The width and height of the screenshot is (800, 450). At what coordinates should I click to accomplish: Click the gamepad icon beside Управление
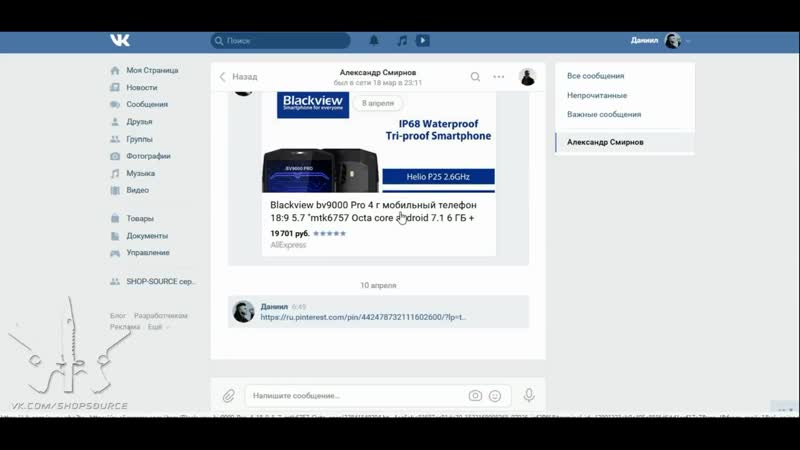click(115, 253)
